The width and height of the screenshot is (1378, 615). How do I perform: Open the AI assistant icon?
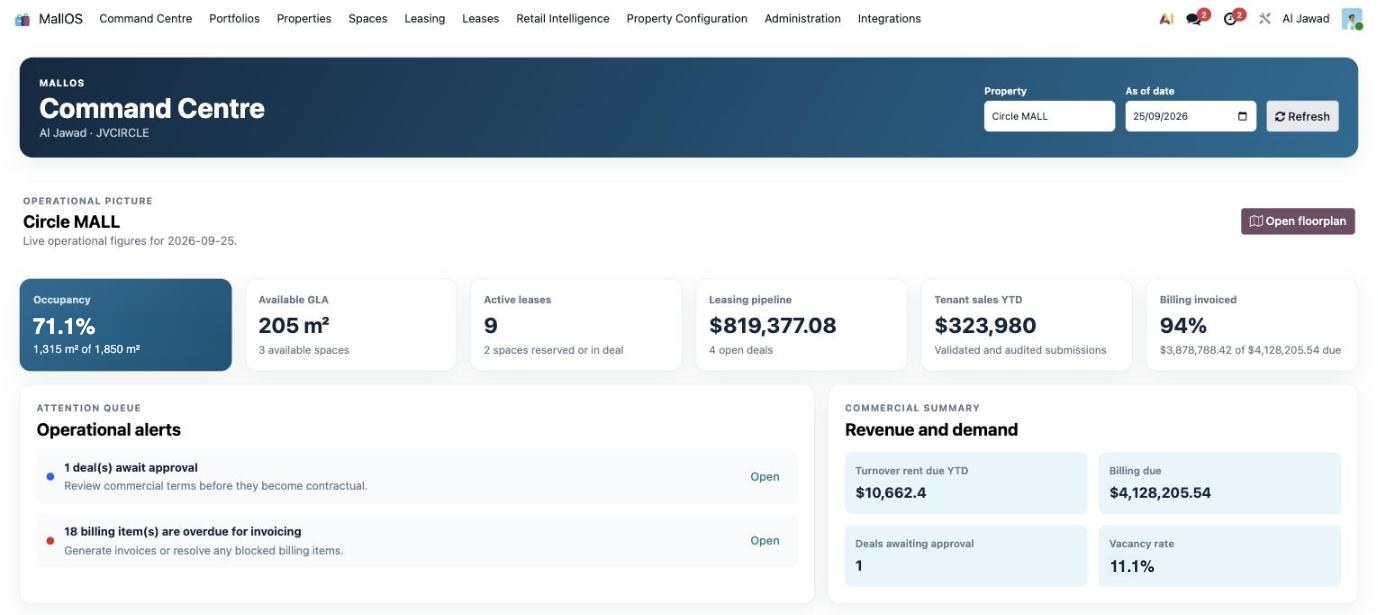pos(1166,19)
